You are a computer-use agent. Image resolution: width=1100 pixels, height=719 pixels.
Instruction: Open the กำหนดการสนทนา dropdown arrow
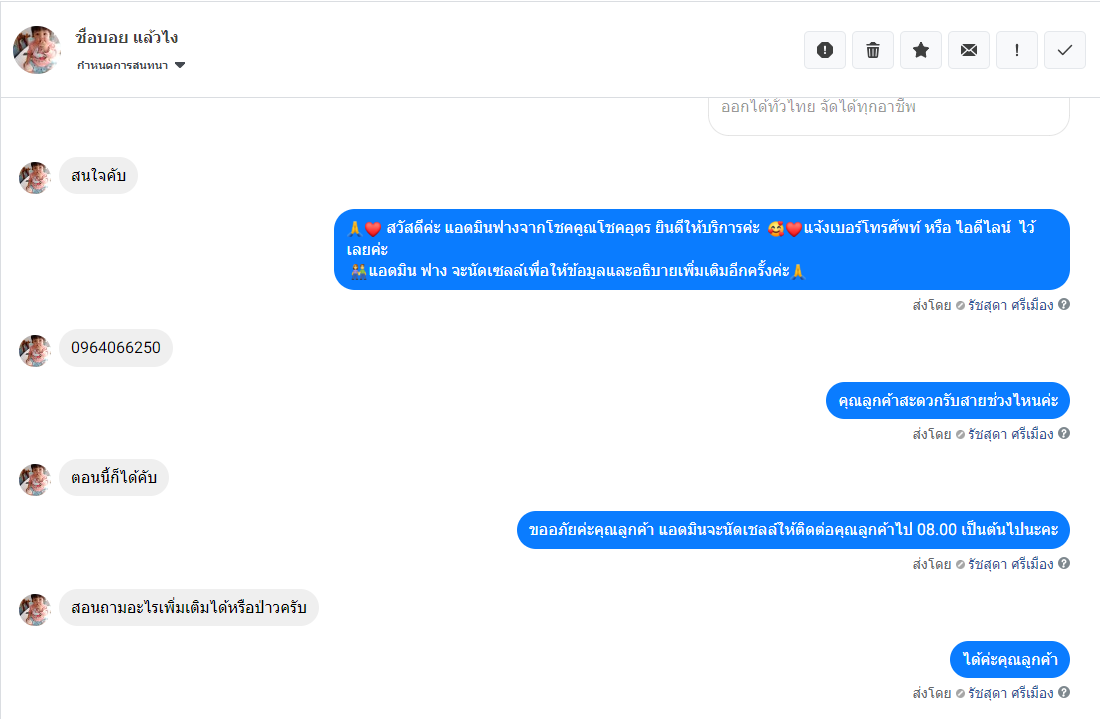[x=180, y=65]
